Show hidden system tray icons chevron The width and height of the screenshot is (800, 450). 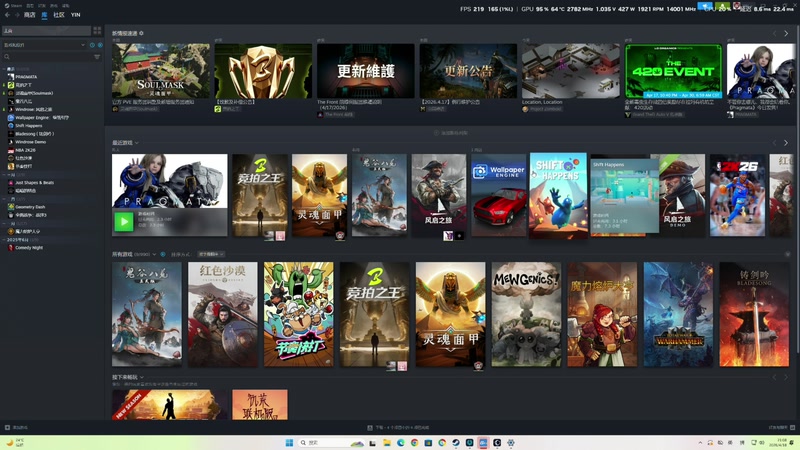[700, 443]
